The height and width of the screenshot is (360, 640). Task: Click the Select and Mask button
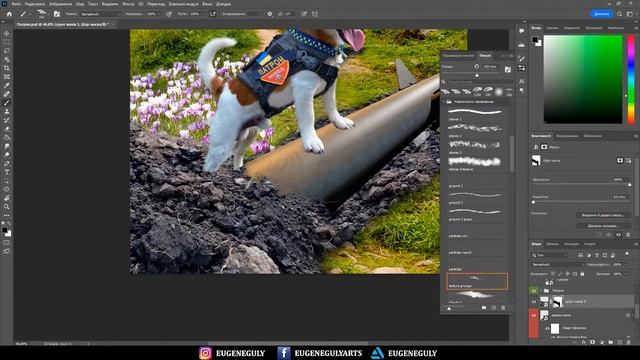(x=603, y=215)
